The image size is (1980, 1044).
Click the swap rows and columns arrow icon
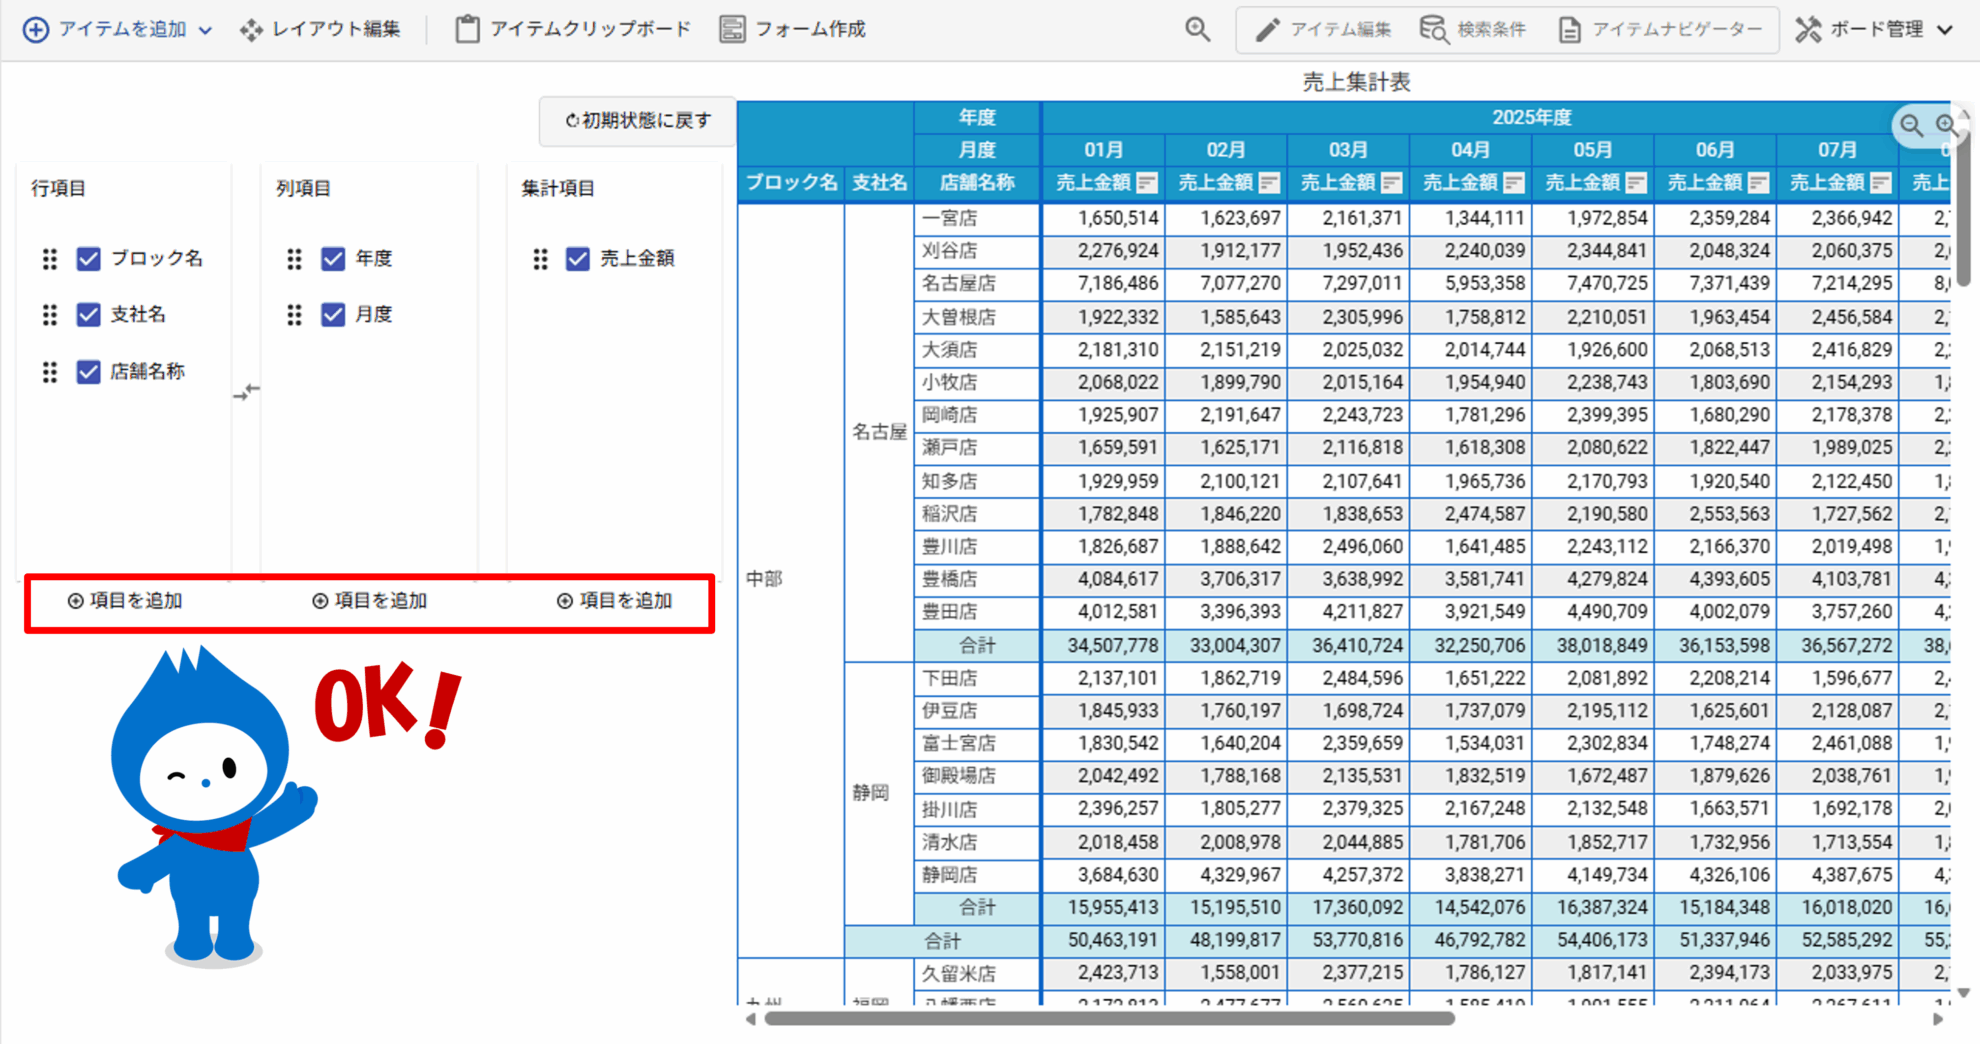tap(246, 392)
